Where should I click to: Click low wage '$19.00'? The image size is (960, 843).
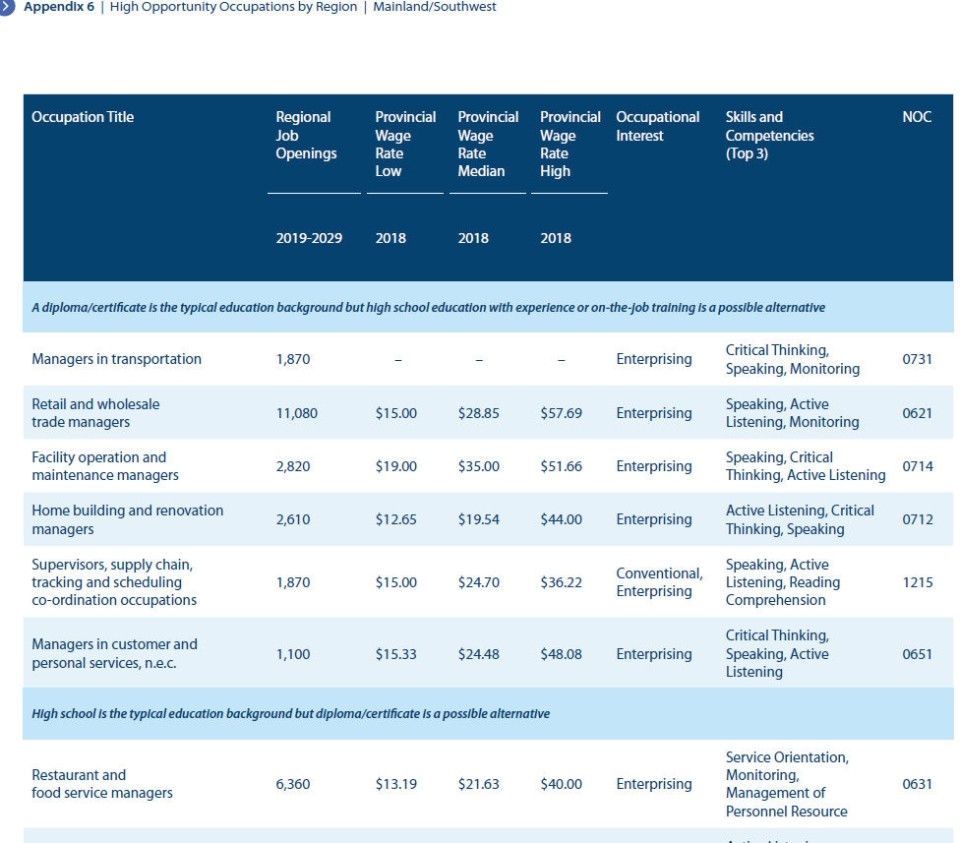pyautogui.click(x=396, y=466)
